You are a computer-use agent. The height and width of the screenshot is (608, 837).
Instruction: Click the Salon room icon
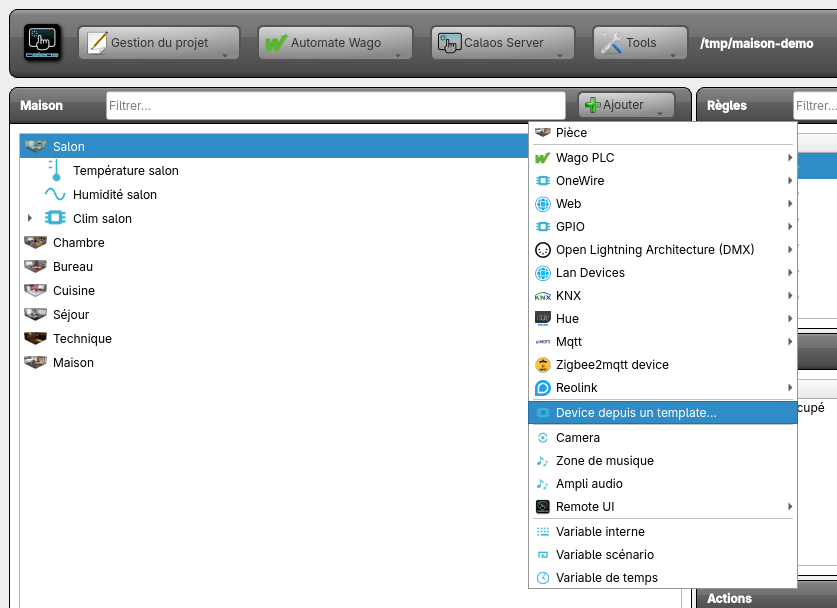click(35, 146)
